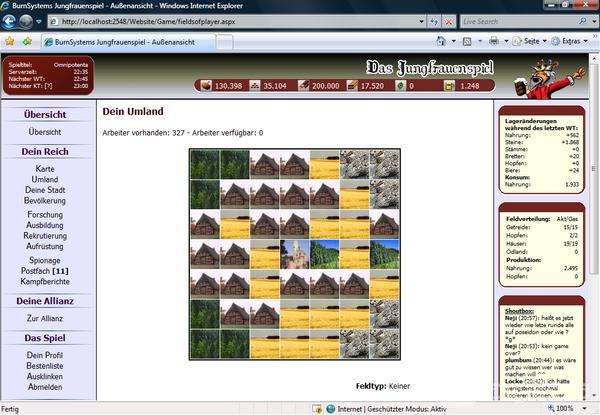The height and width of the screenshot is (415, 600).
Task: Open the recent pages dropdown beside Forward
Action: (x=39, y=22)
